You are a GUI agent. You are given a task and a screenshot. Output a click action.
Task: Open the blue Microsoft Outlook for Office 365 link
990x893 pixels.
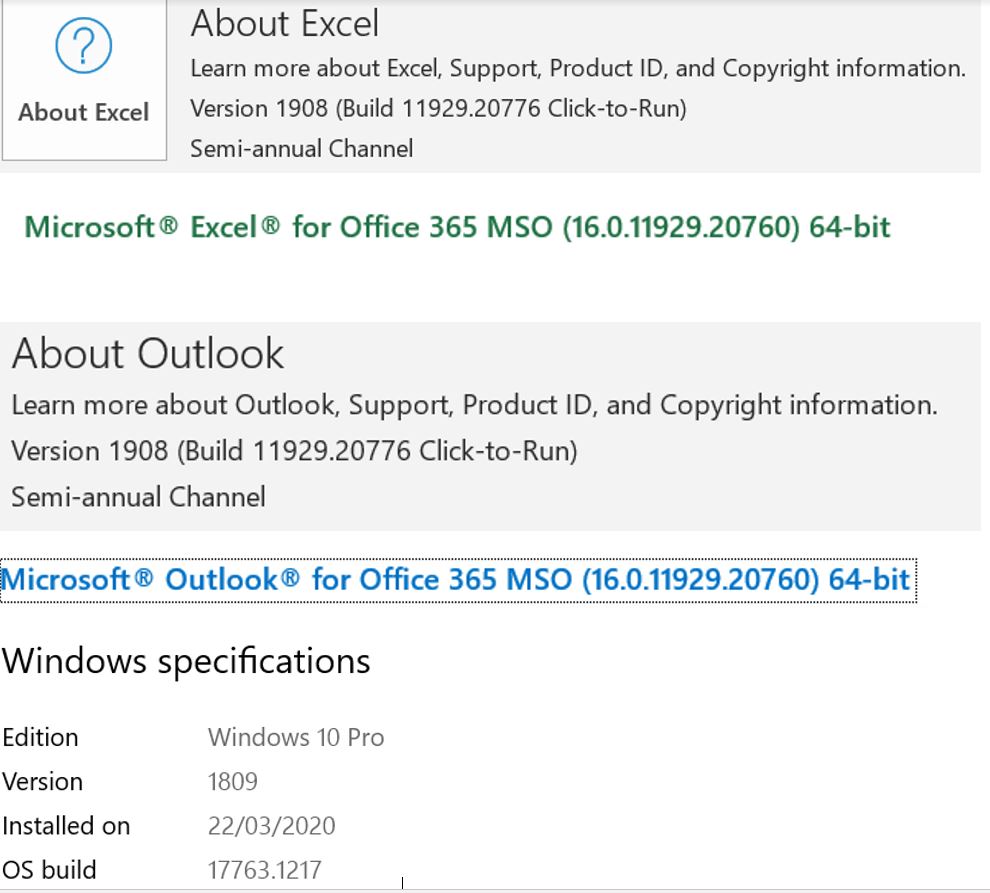click(x=458, y=580)
